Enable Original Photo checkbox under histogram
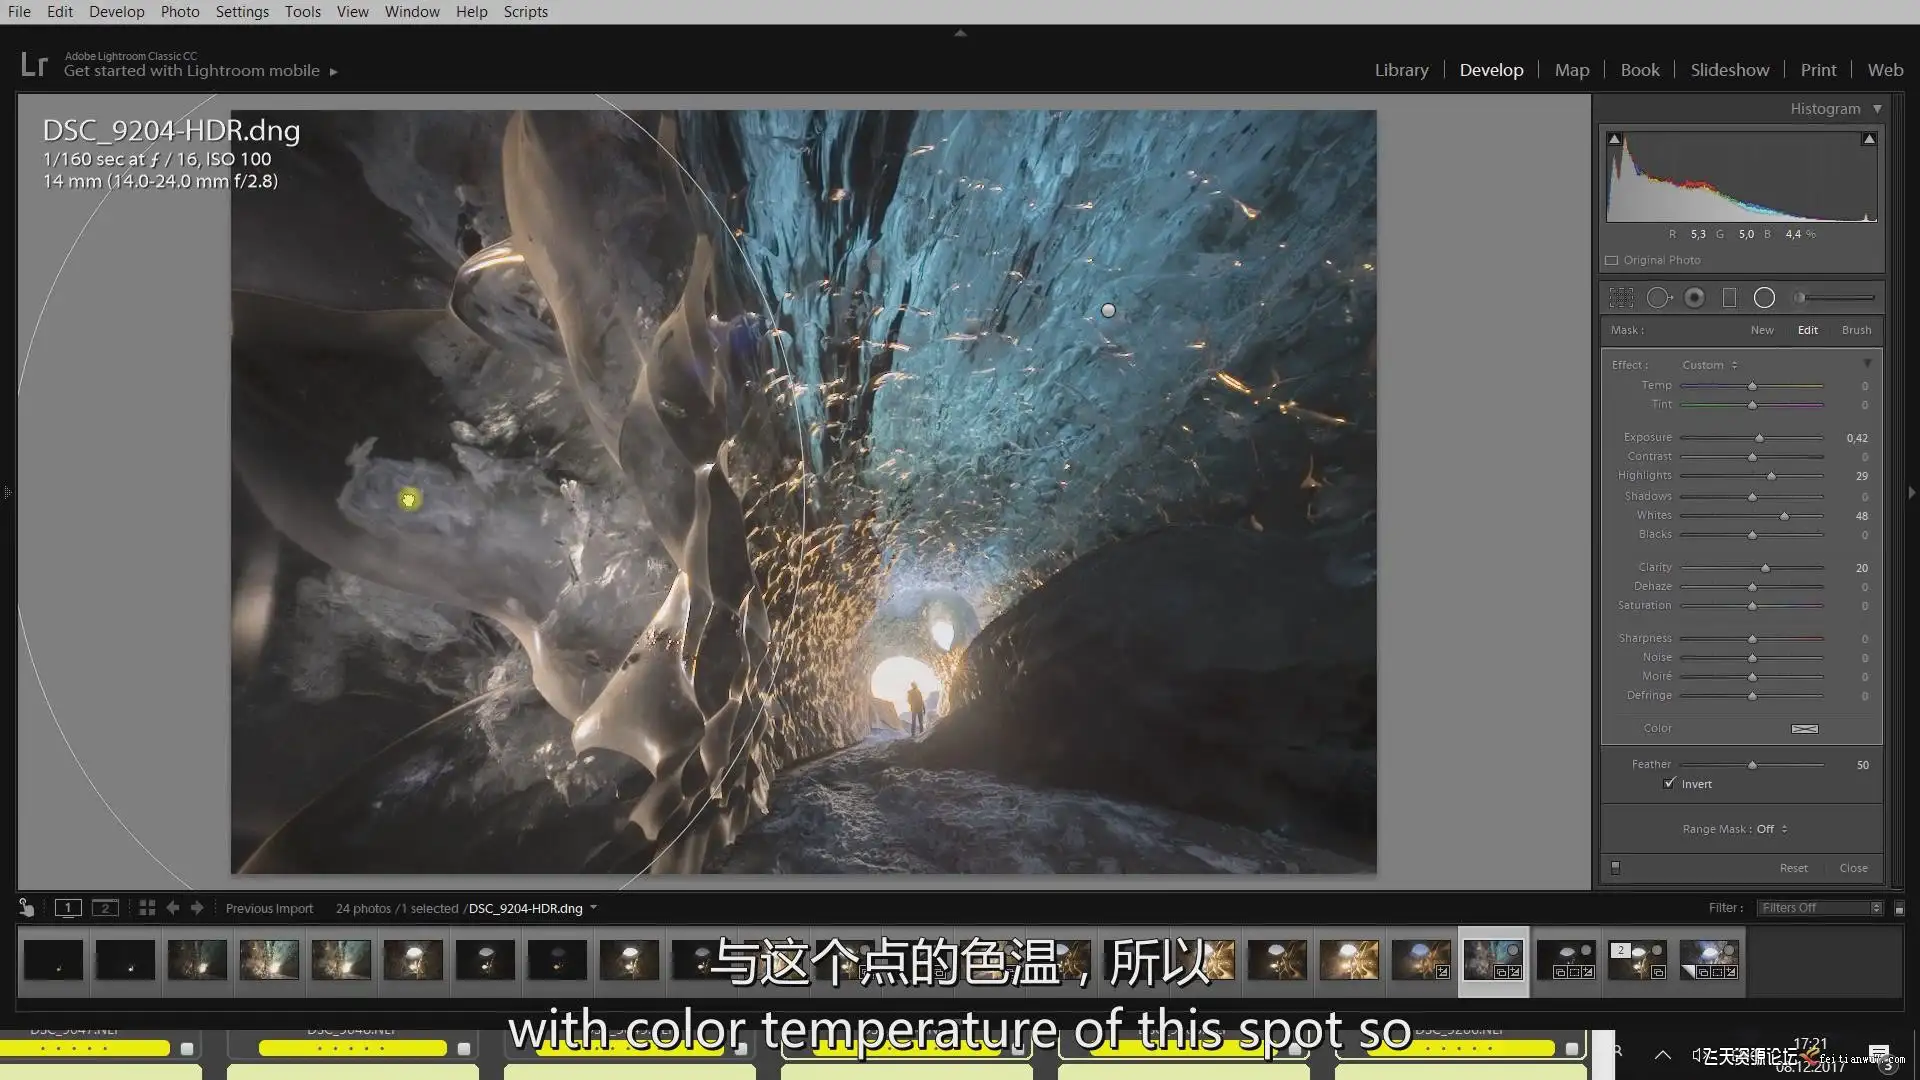Image resolution: width=1920 pixels, height=1080 pixels. (1612, 260)
